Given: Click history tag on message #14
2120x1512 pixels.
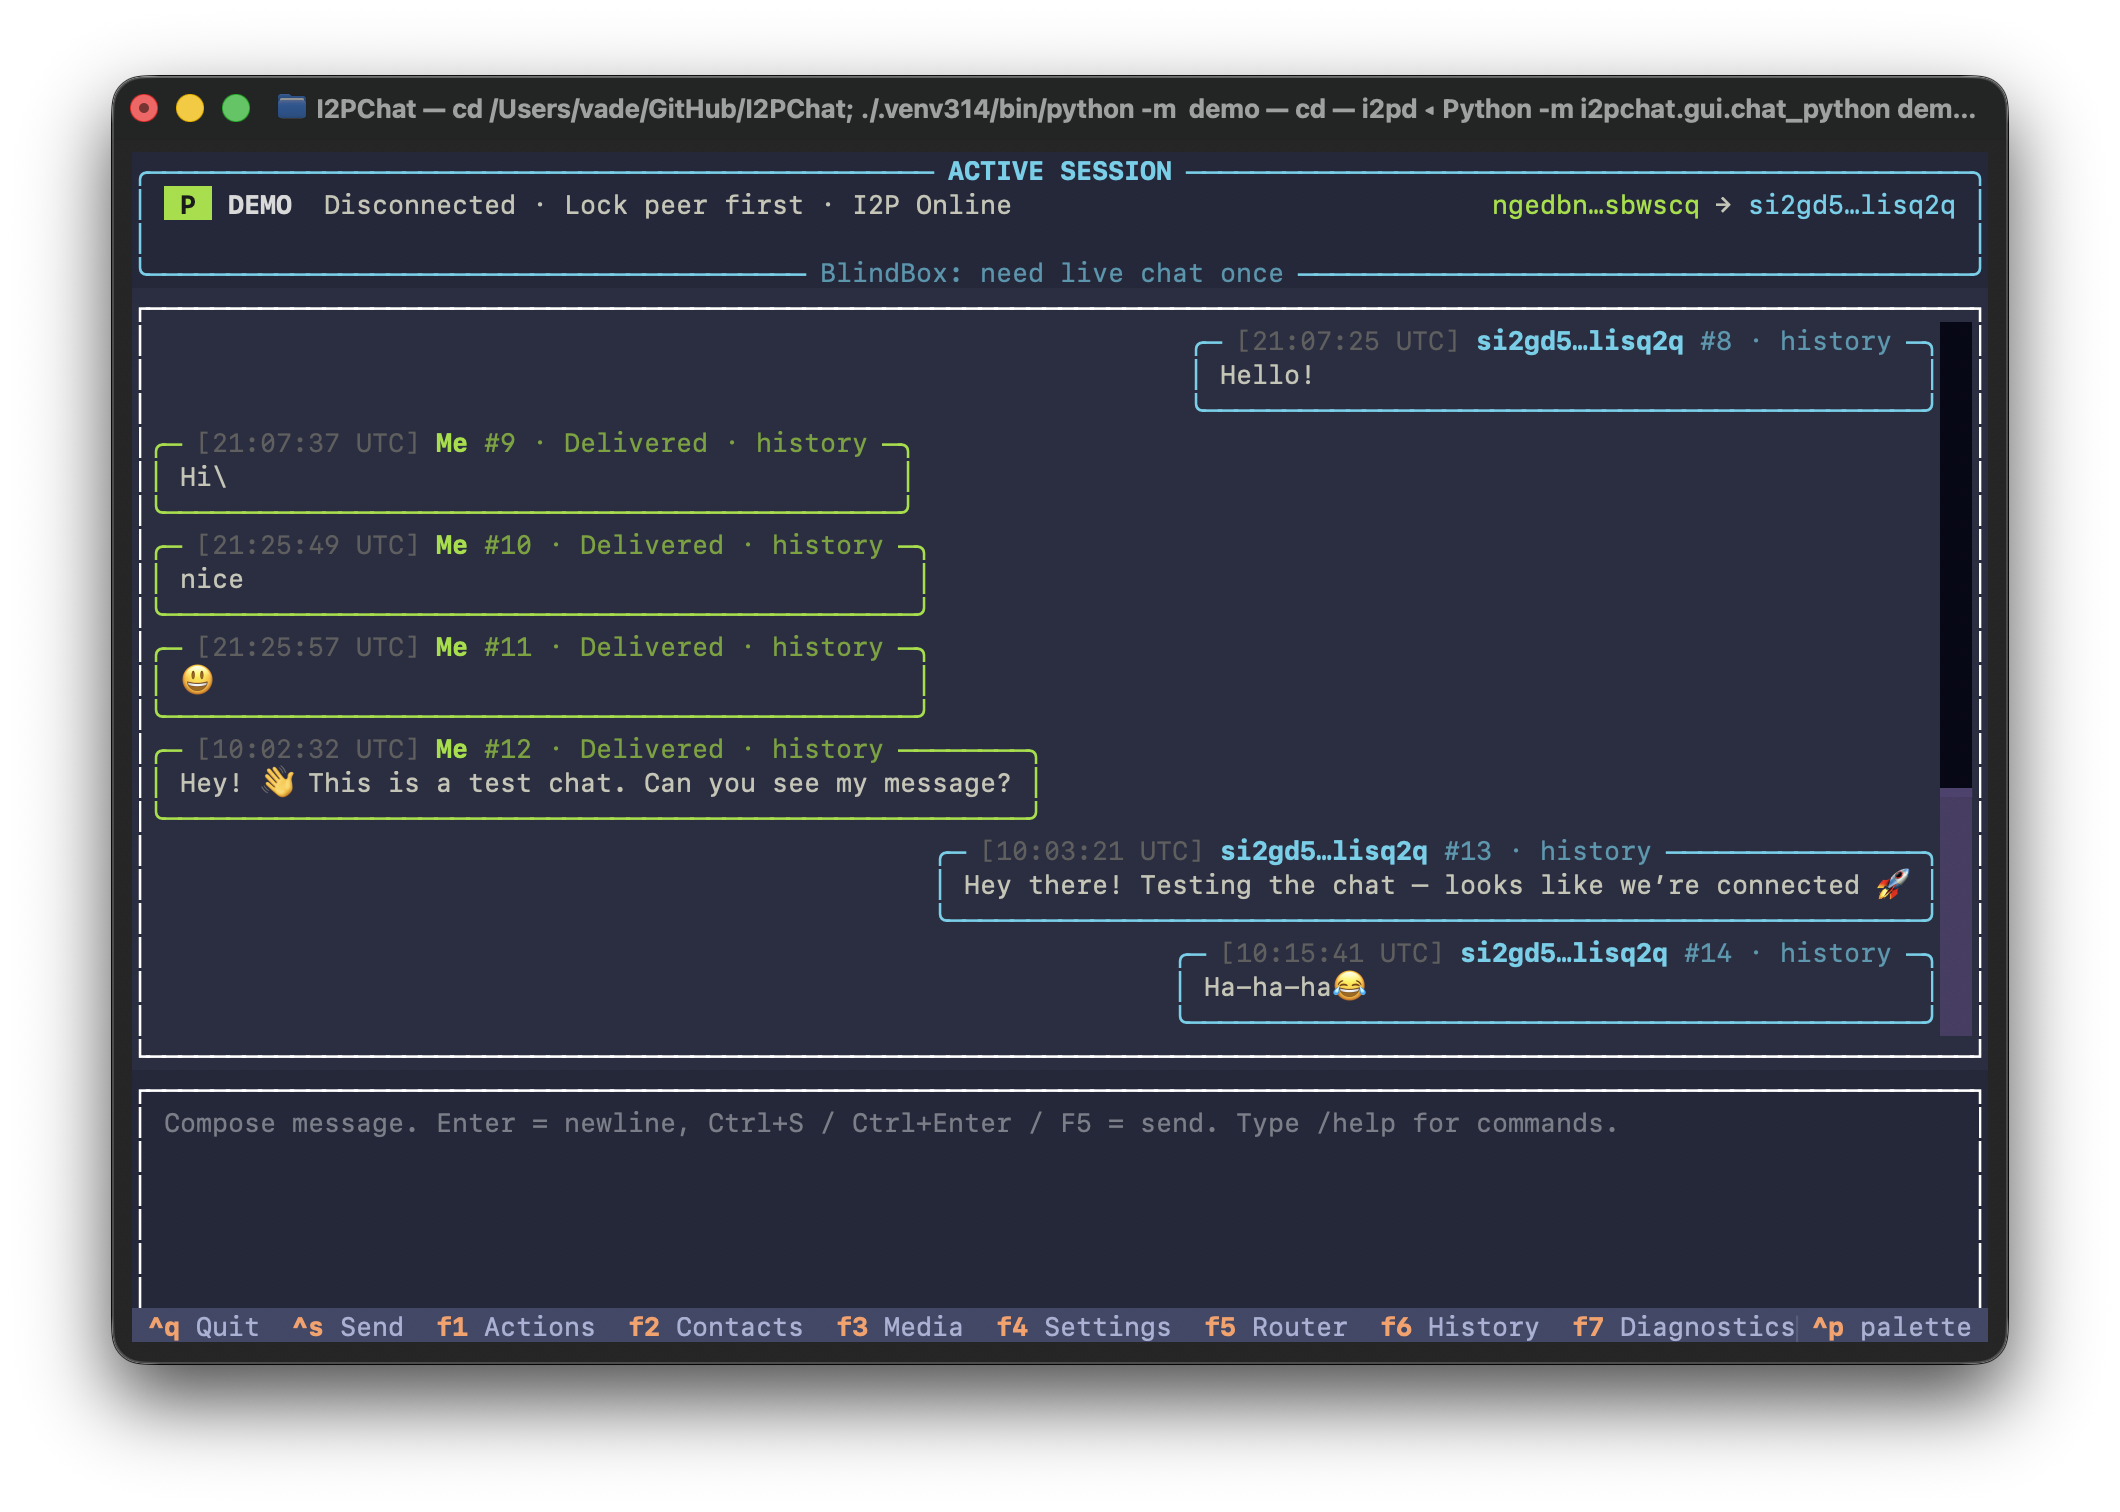Looking at the screenshot, I should [x=1835, y=953].
